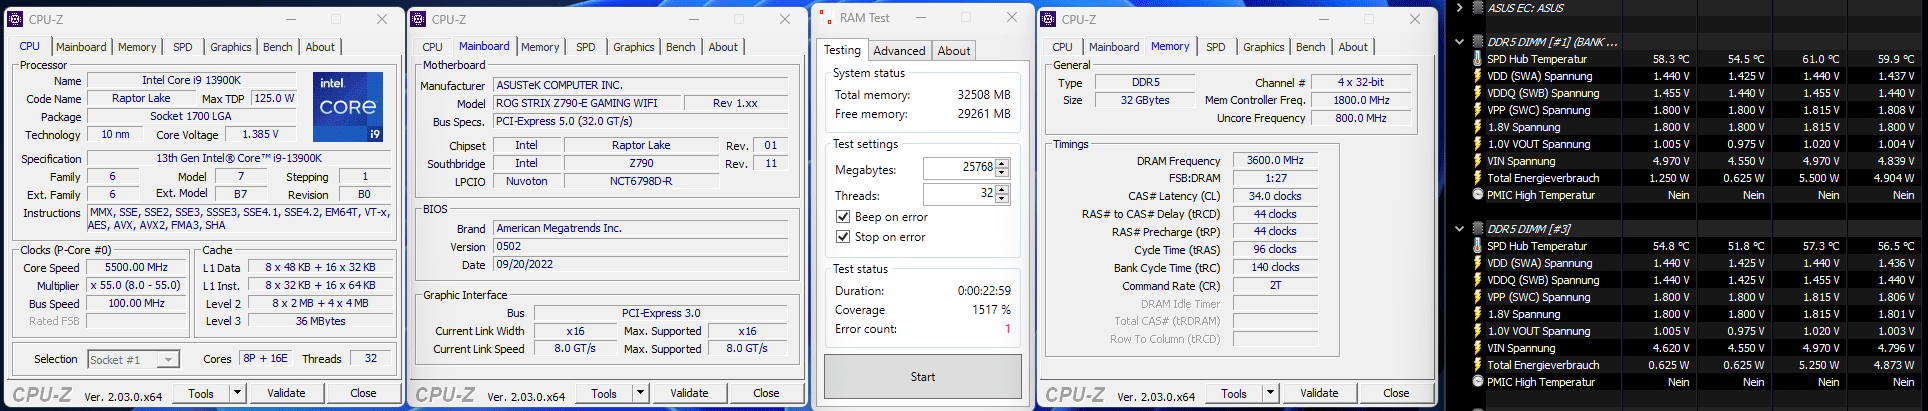Click circle icon of DIMM #3 PMIC High Temperatur

(1478, 382)
